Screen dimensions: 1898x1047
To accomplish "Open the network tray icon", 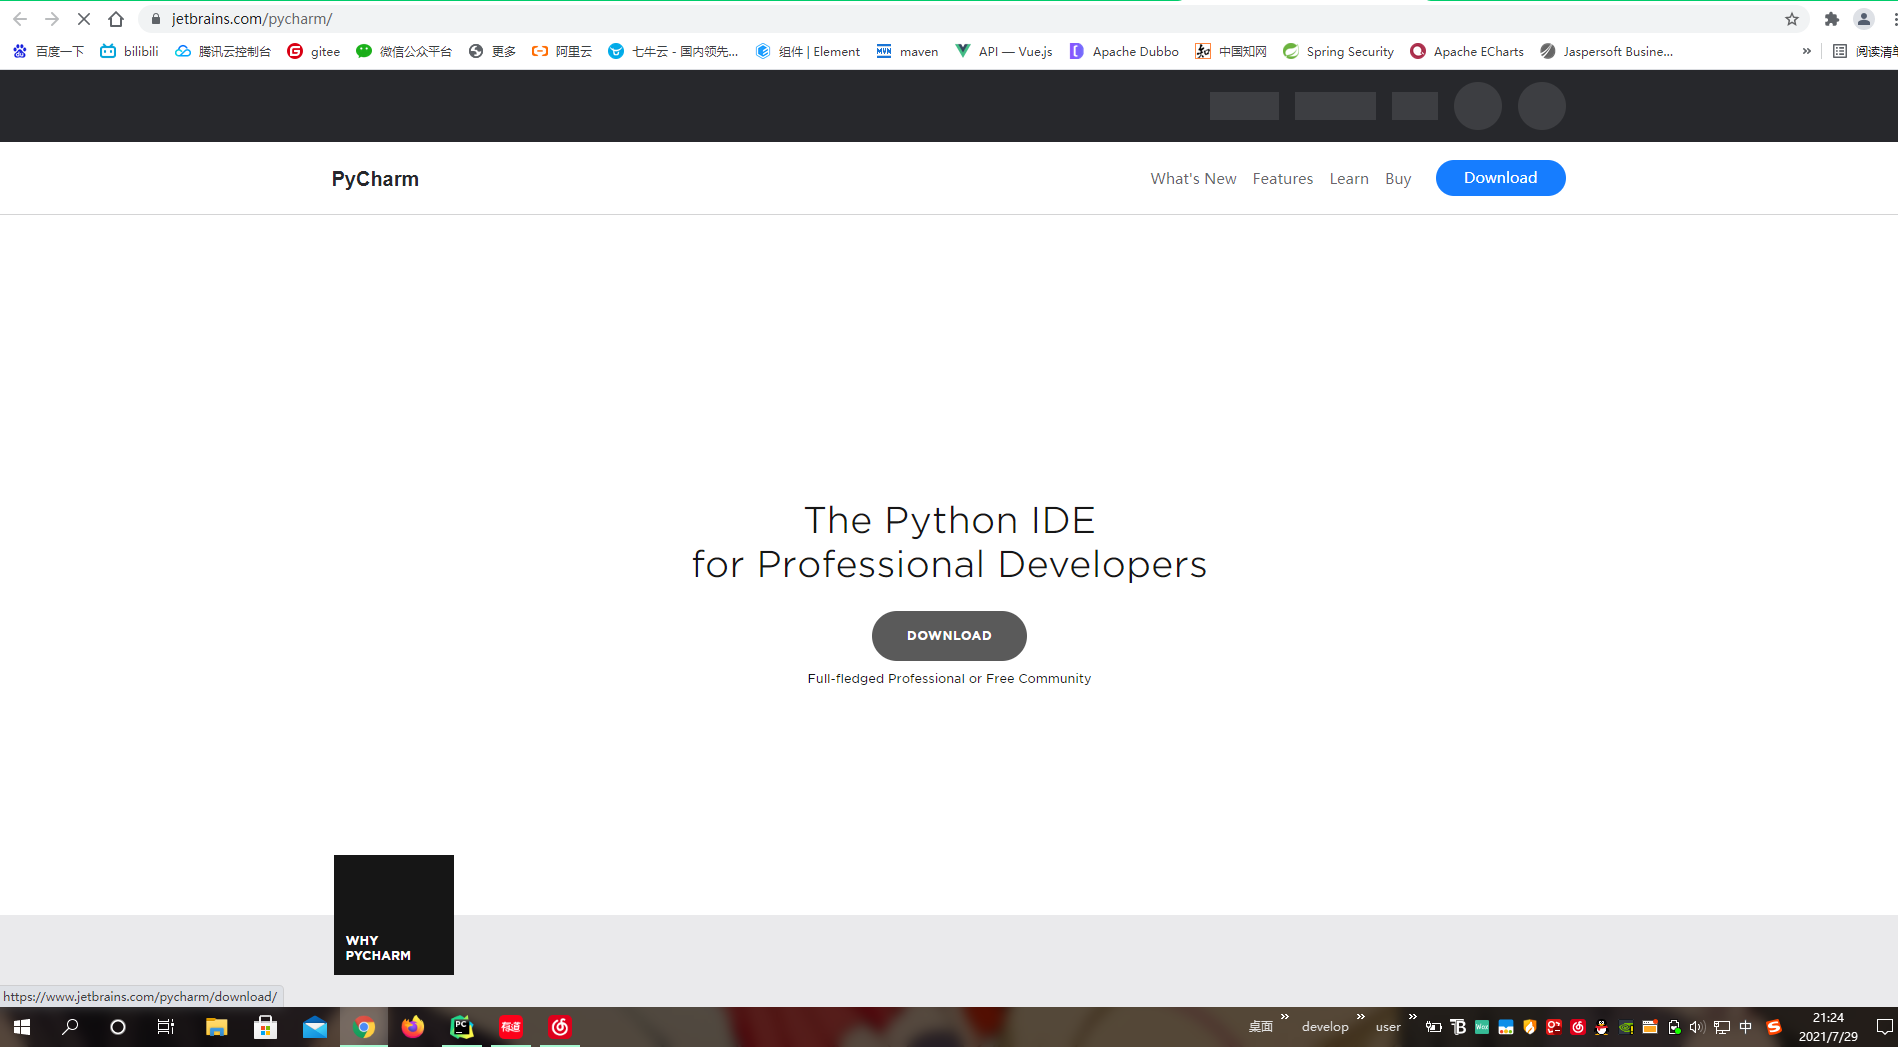I will coord(1722,1027).
